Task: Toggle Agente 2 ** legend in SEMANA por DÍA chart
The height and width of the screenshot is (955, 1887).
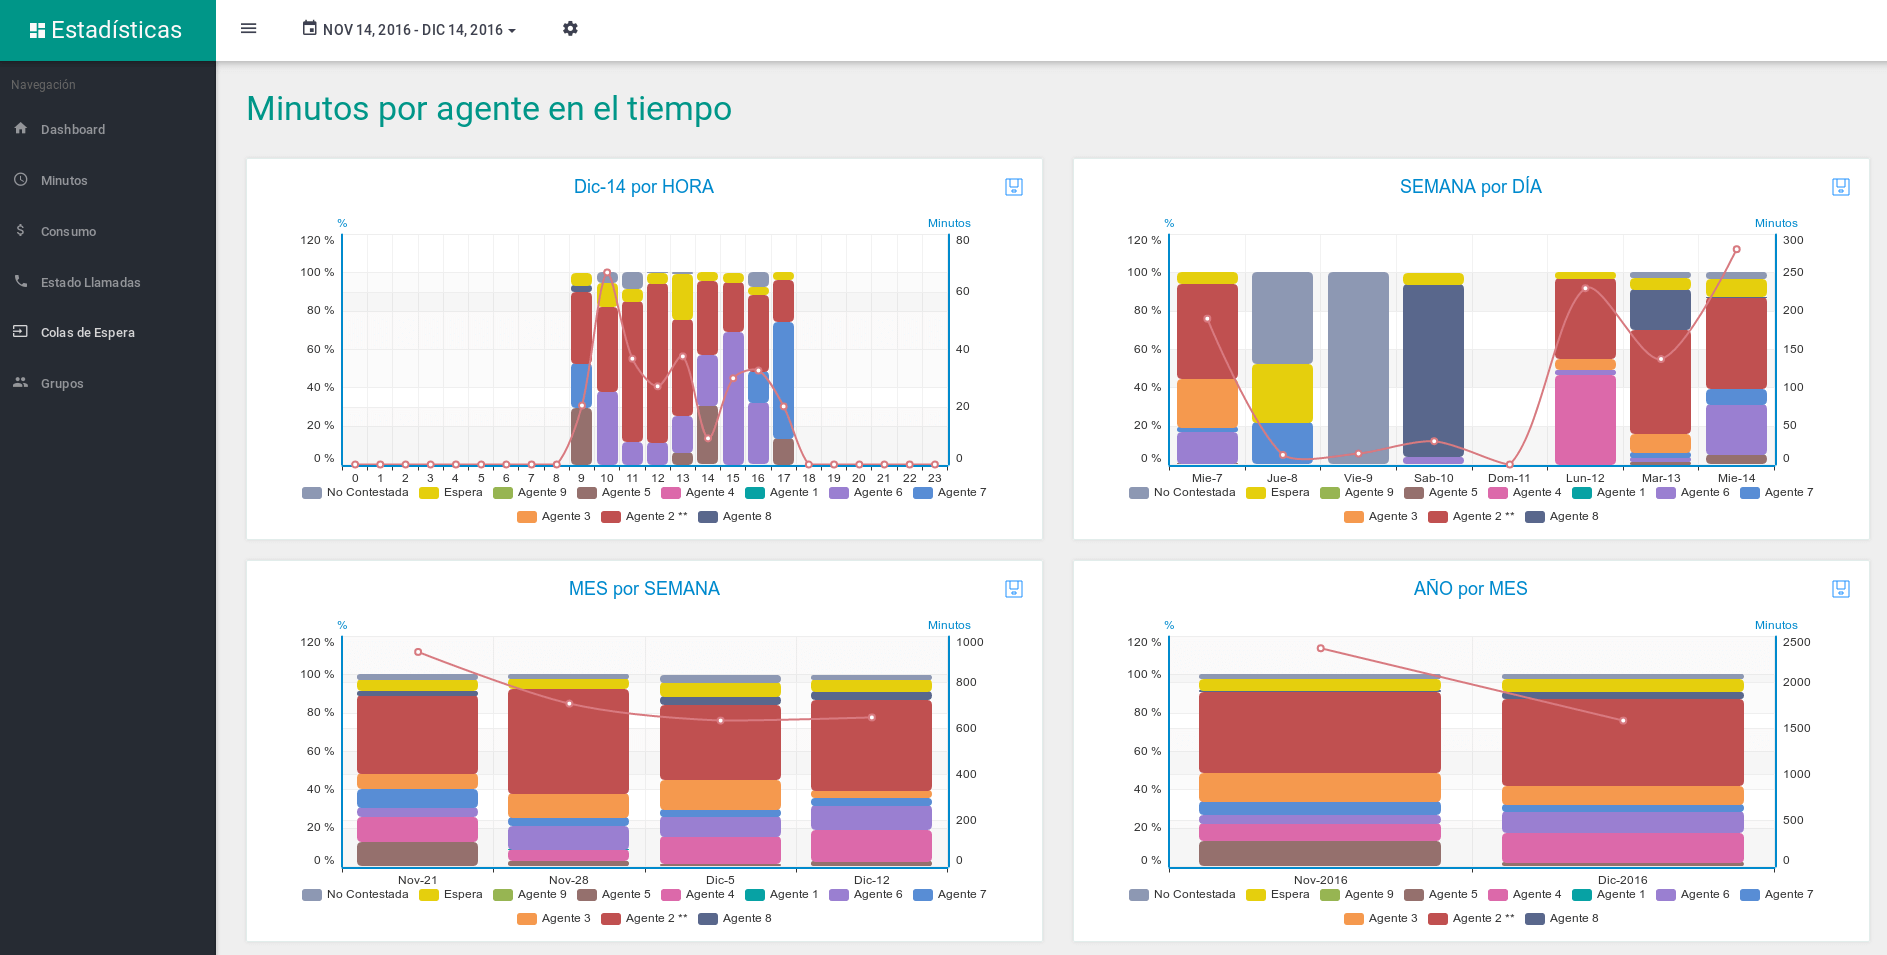Action: pyautogui.click(x=1472, y=516)
